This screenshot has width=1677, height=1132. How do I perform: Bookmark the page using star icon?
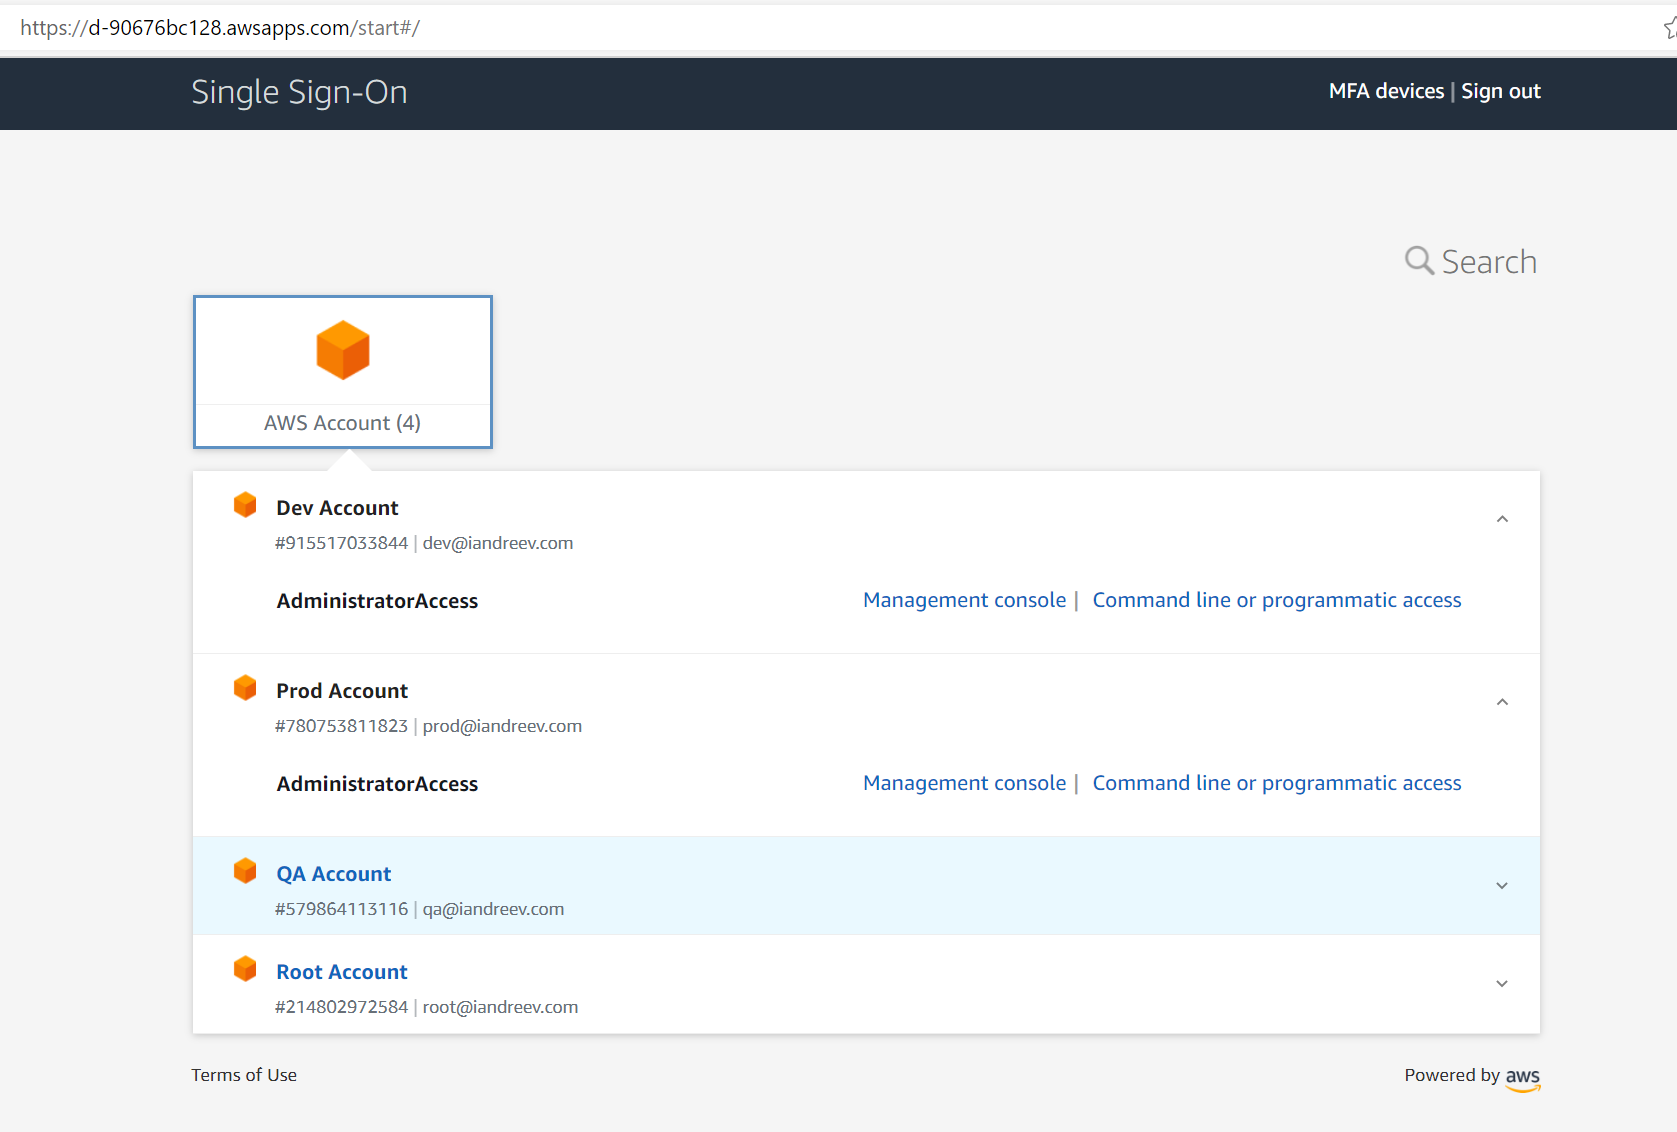pyautogui.click(x=1670, y=28)
